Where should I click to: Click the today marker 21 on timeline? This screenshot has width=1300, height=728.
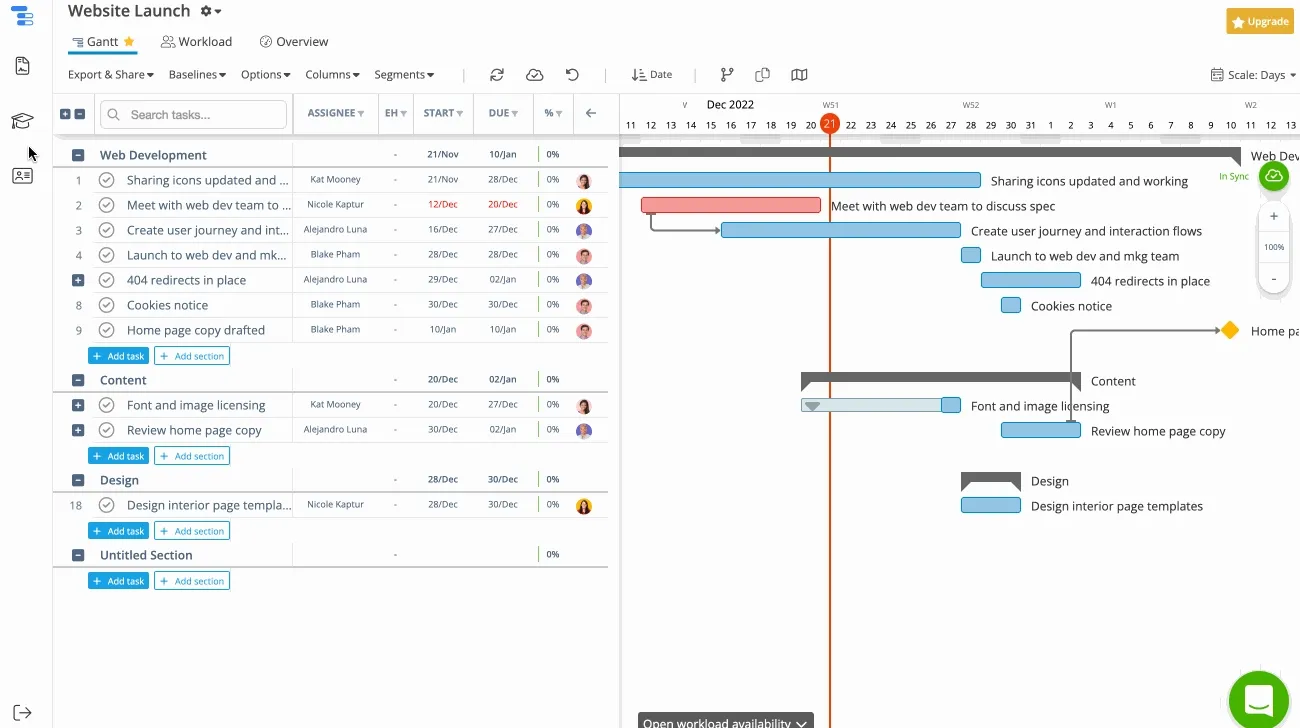[830, 124]
